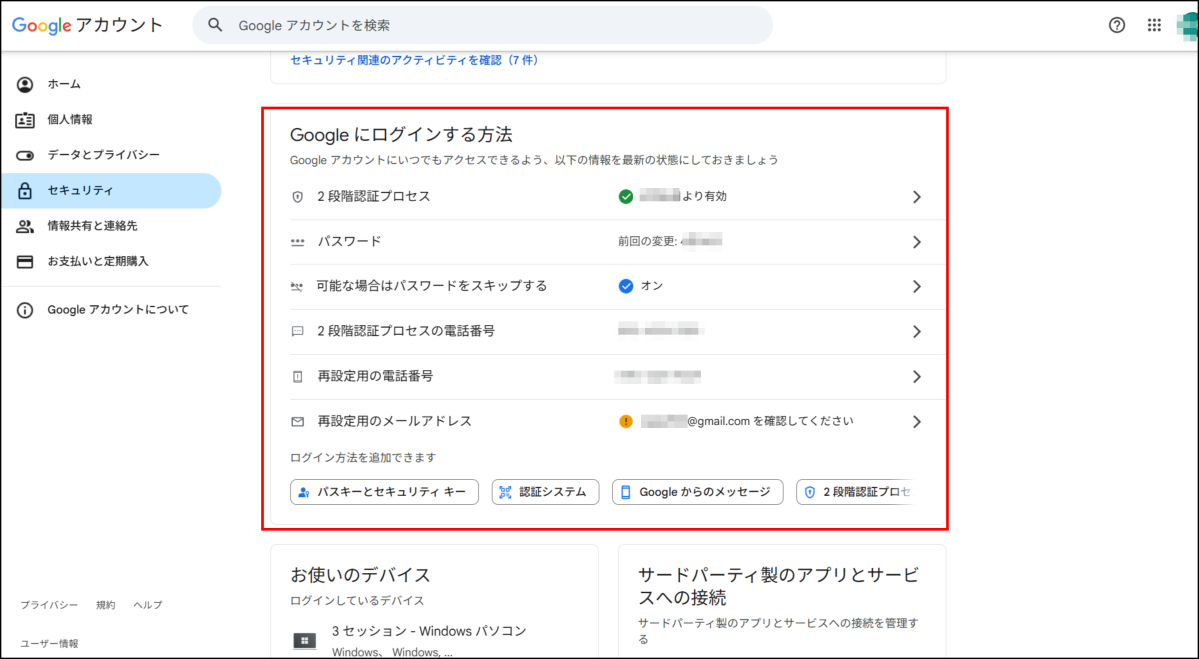This screenshot has height=659, width=1199.
Task: Click the Windows device icon
Action: tap(304, 641)
